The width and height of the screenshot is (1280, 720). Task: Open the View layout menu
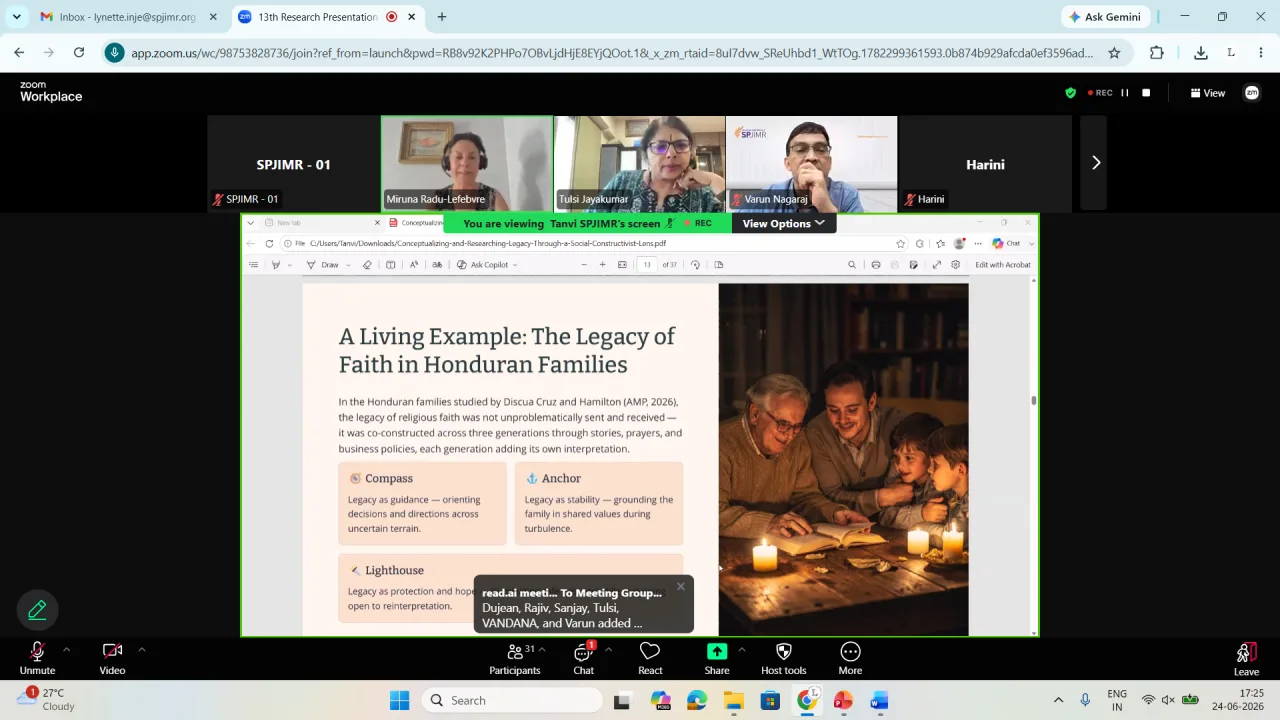(x=1207, y=93)
